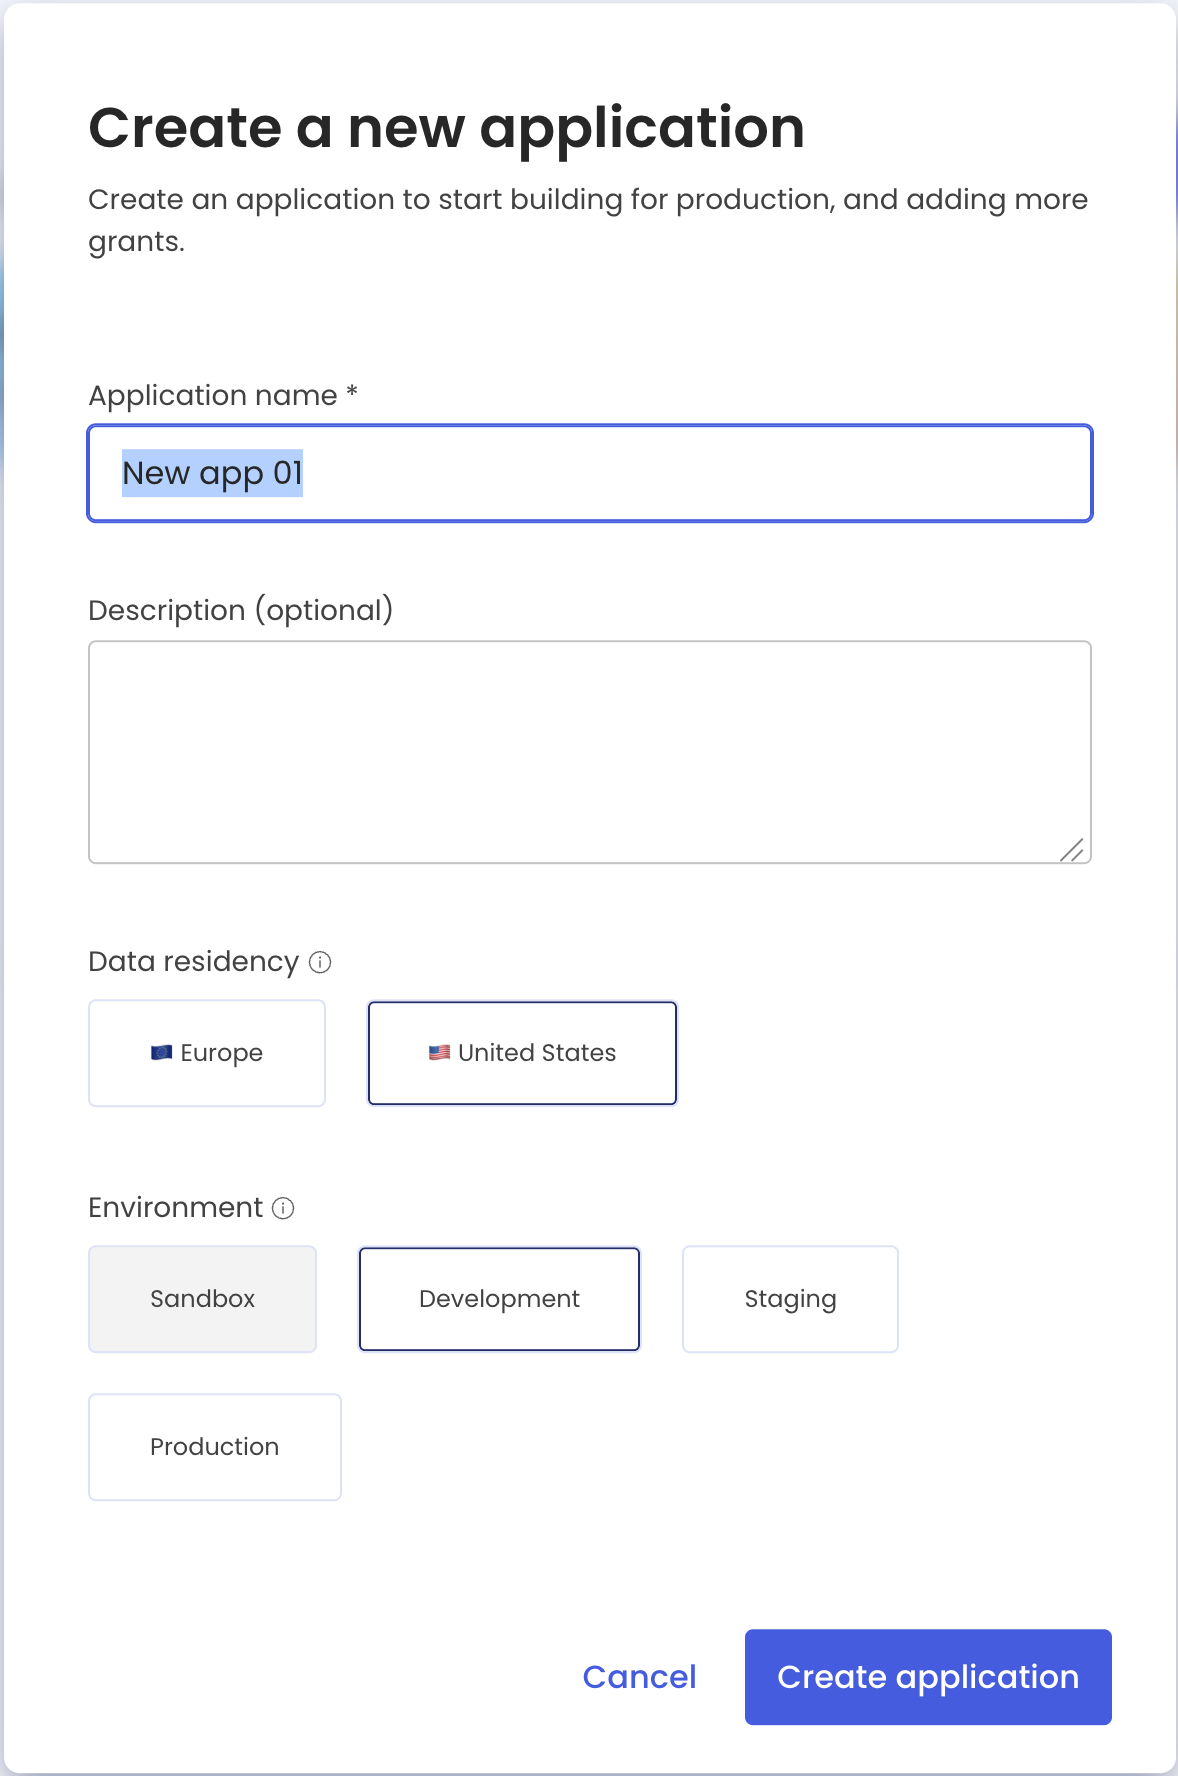Viewport: 1178px width, 1776px height.
Task: Click the required asterisk next to Application name
Action: 351,395
